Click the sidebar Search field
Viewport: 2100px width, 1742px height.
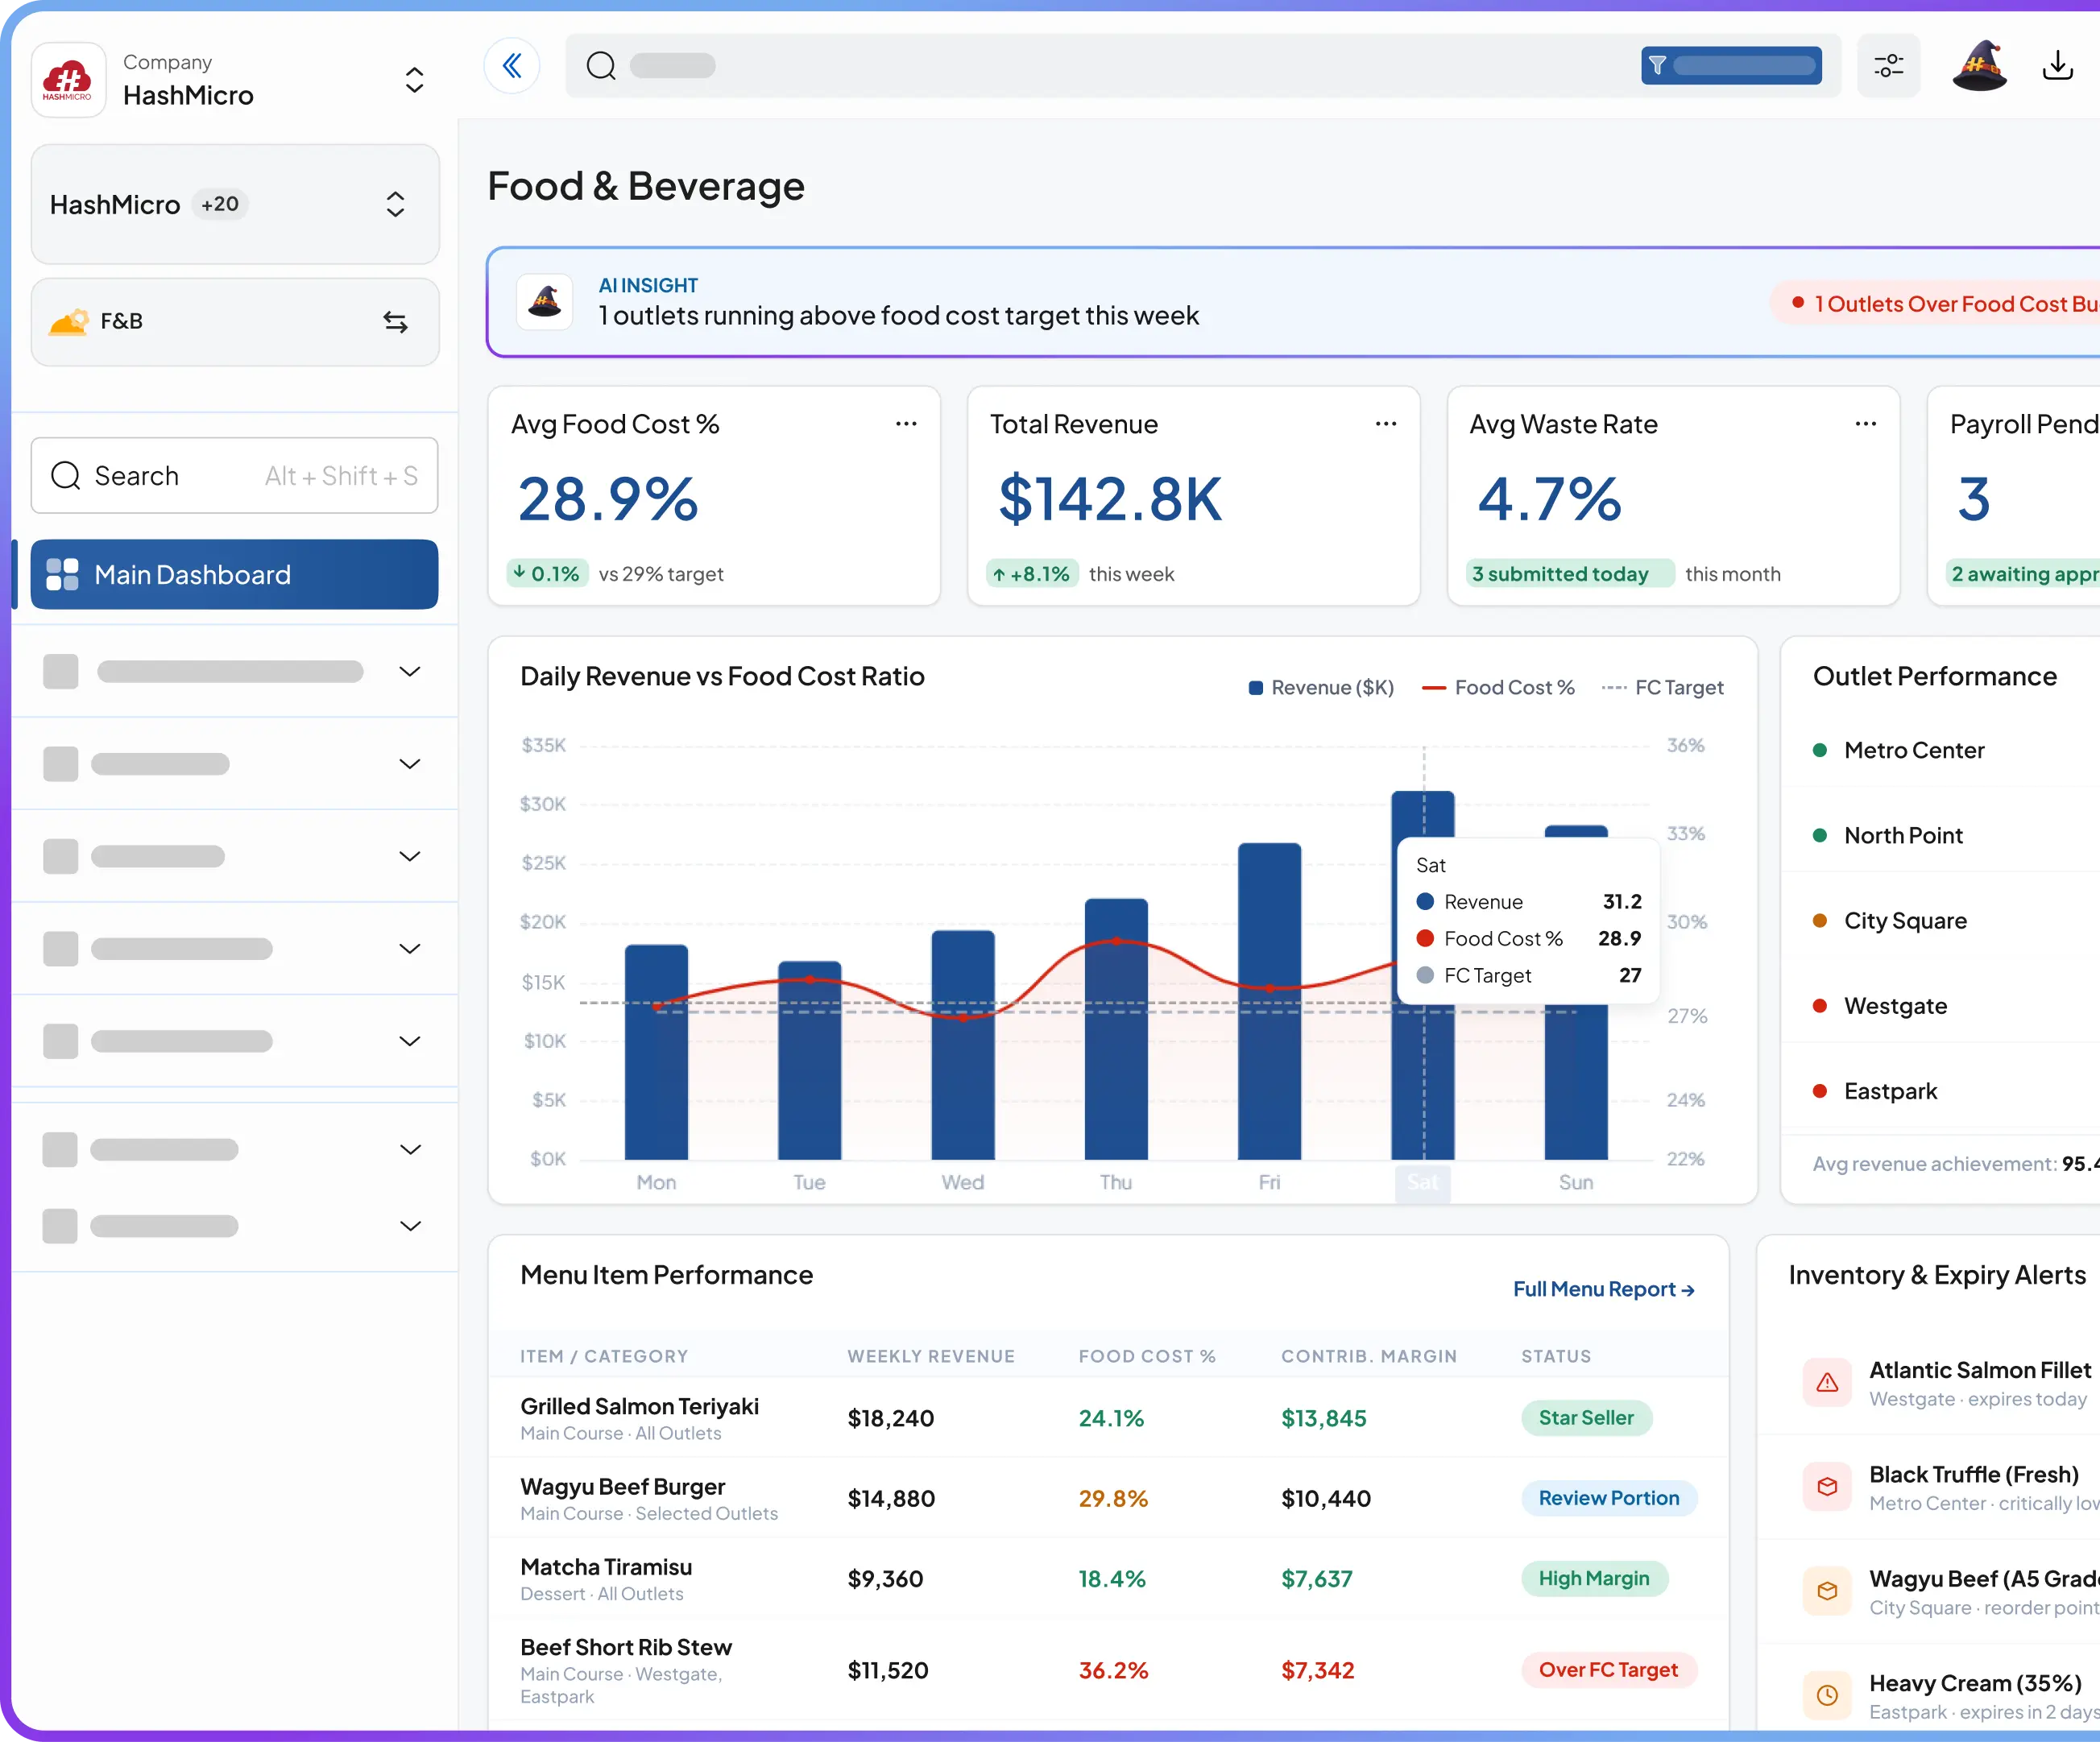(235, 476)
